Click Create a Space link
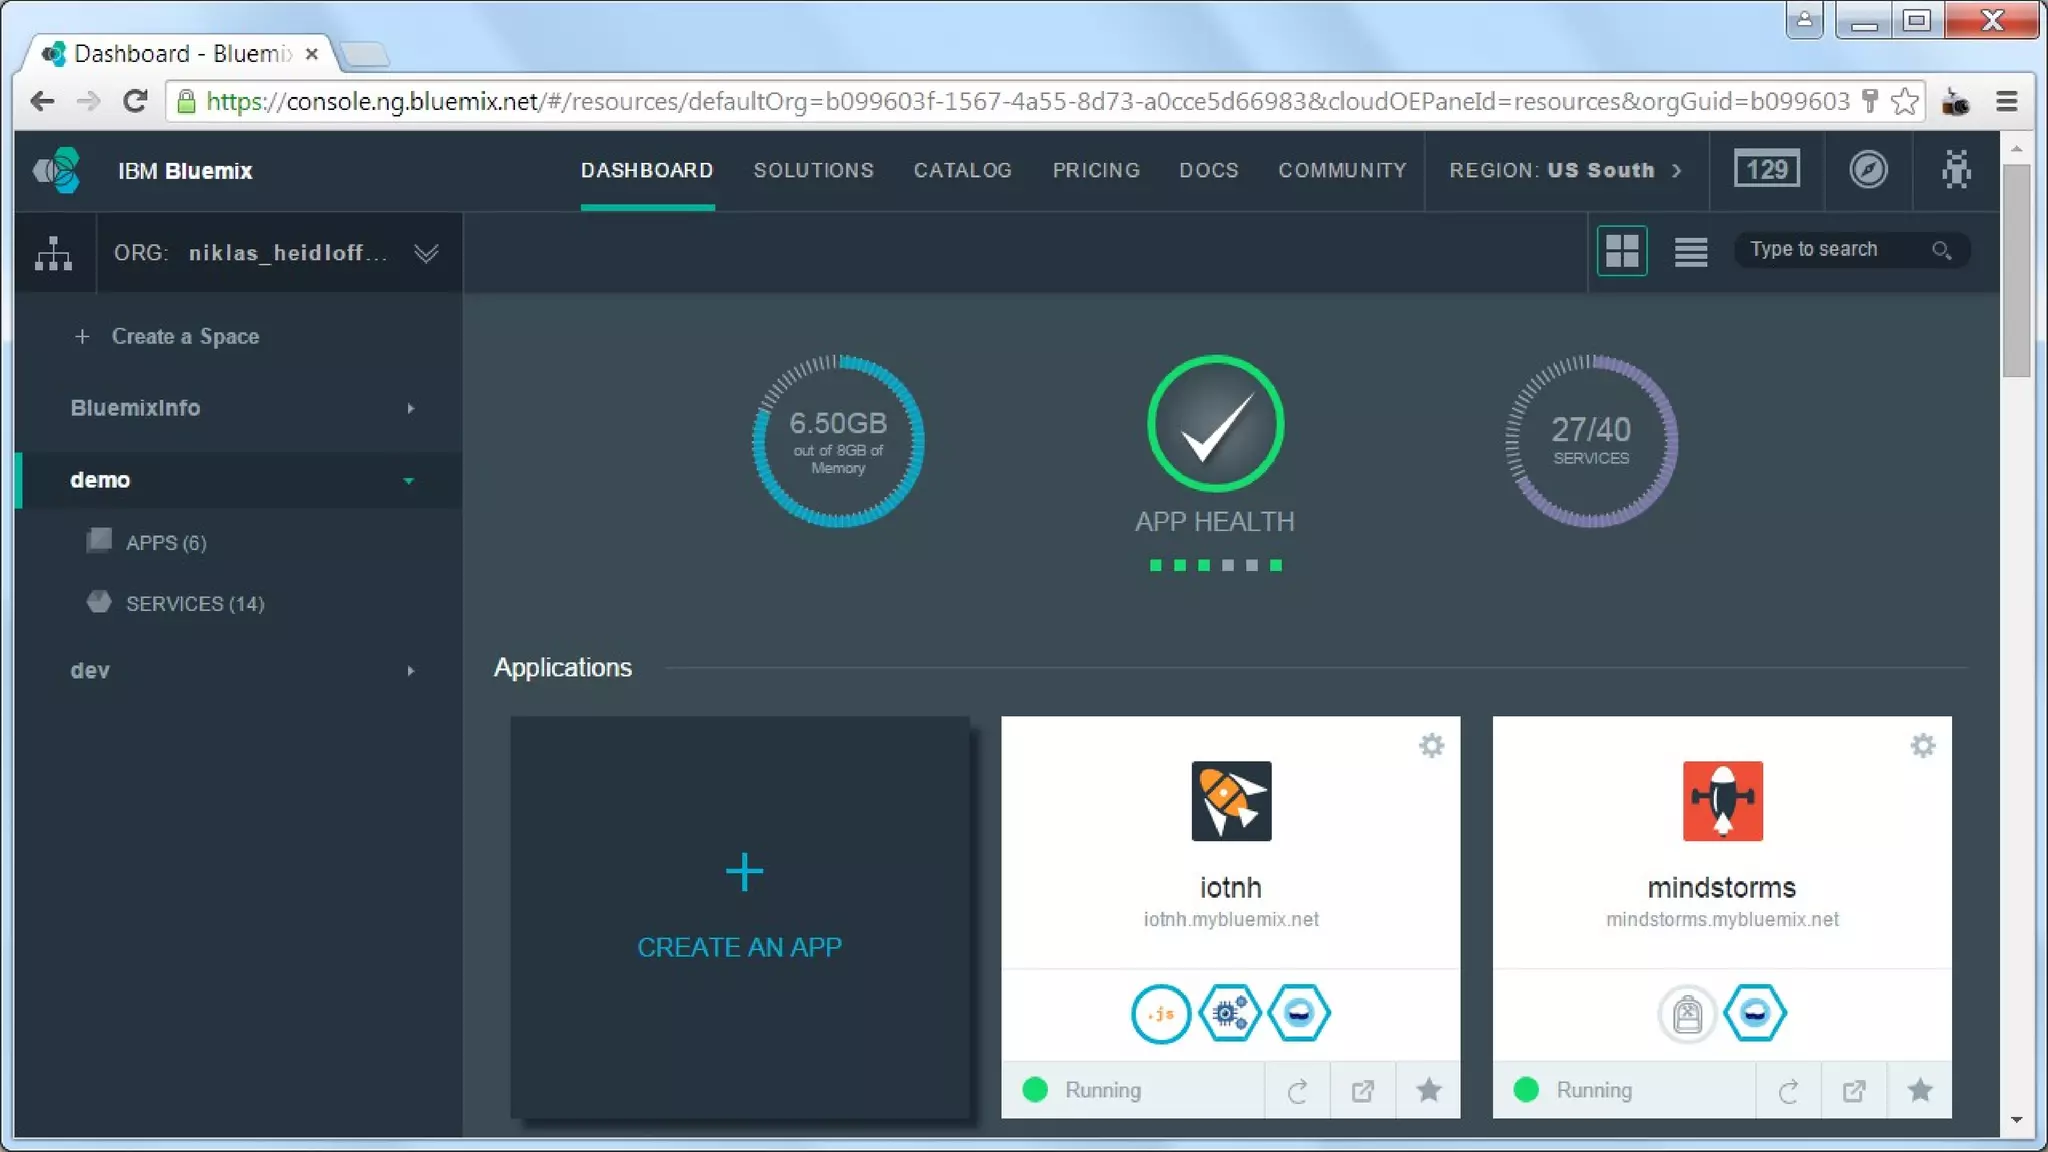This screenshot has width=2048, height=1152. pos(185,337)
